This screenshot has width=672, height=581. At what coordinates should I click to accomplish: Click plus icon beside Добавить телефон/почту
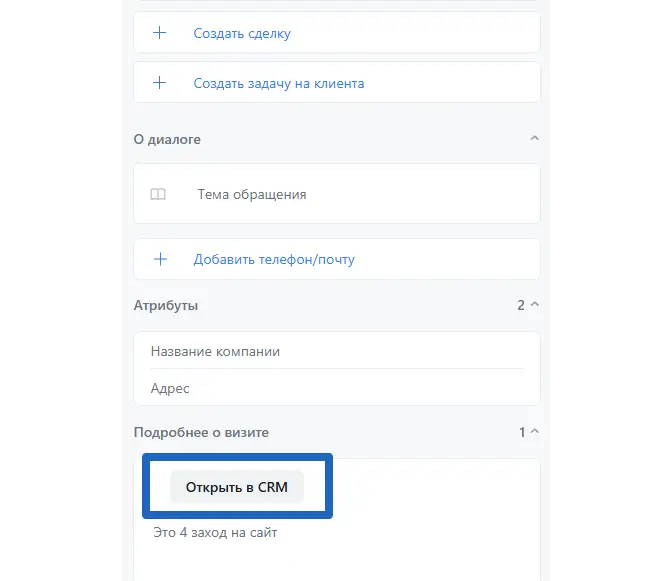click(x=159, y=259)
